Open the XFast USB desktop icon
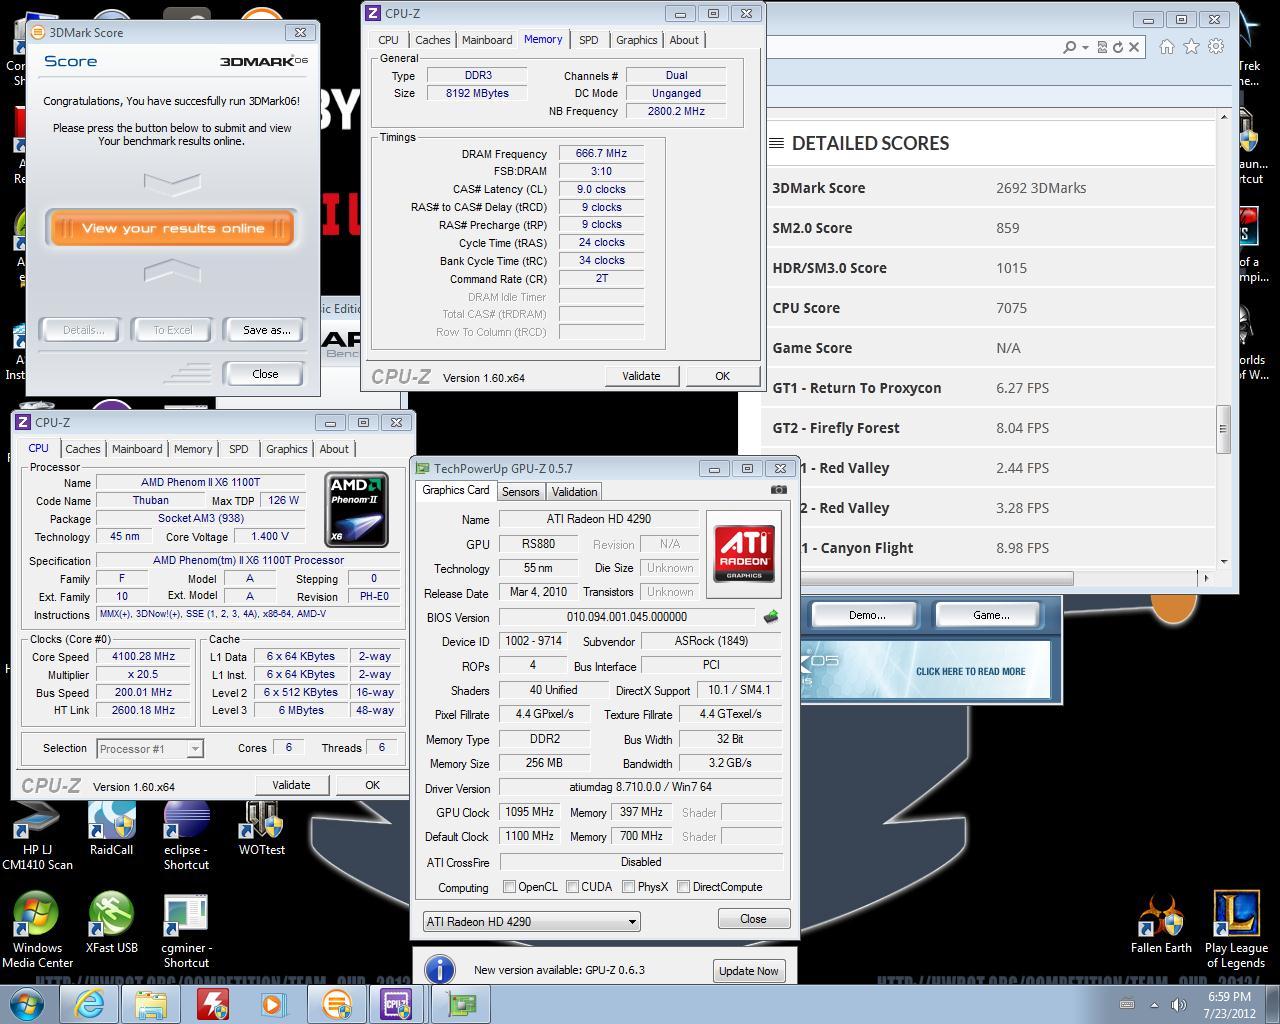This screenshot has height=1024, width=1280. coord(111,923)
